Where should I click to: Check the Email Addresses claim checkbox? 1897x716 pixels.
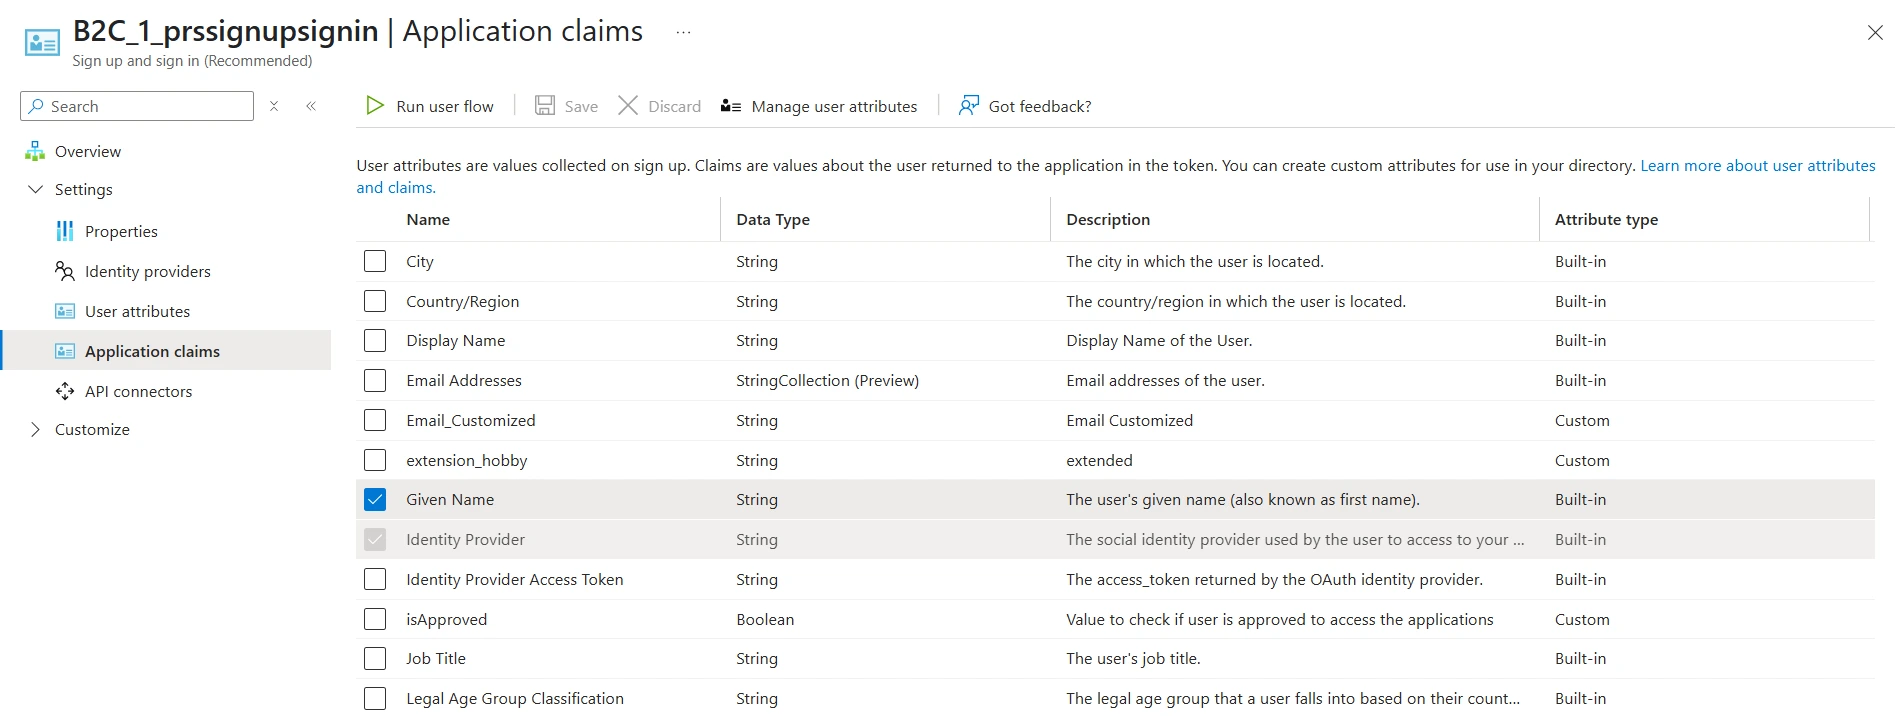[x=375, y=380]
